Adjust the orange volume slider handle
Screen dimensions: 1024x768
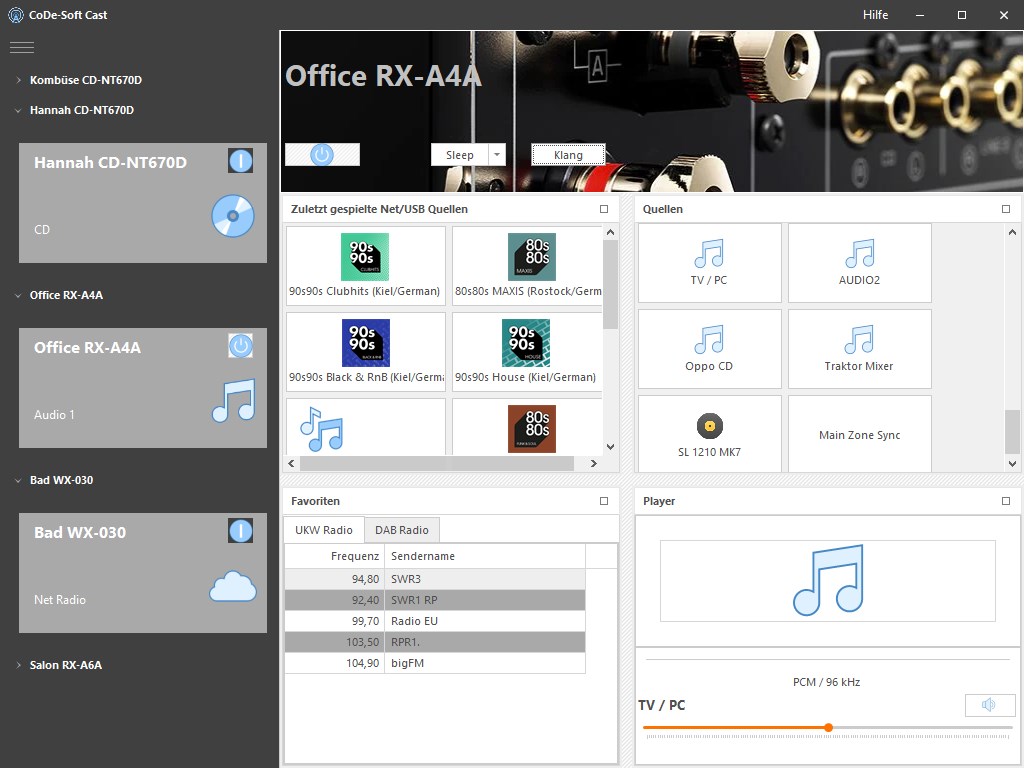[x=828, y=727]
